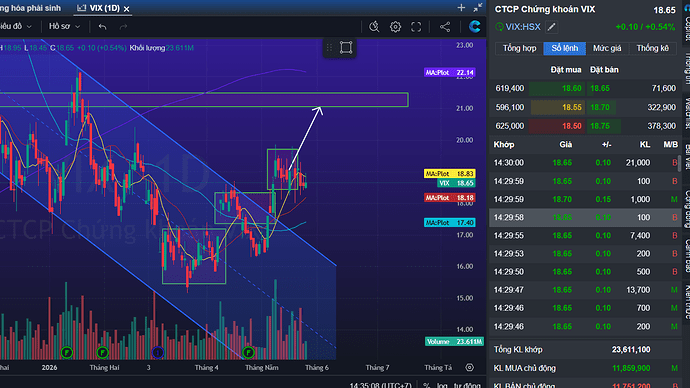The height and width of the screenshot is (388, 690).
Task: Click the Khớp column header
Action: (504, 145)
